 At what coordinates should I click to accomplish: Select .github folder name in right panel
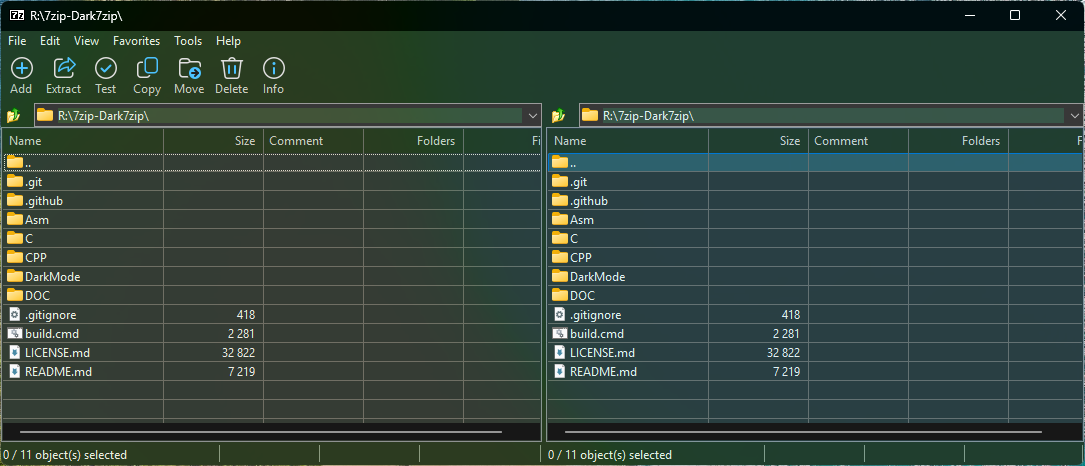click(589, 201)
